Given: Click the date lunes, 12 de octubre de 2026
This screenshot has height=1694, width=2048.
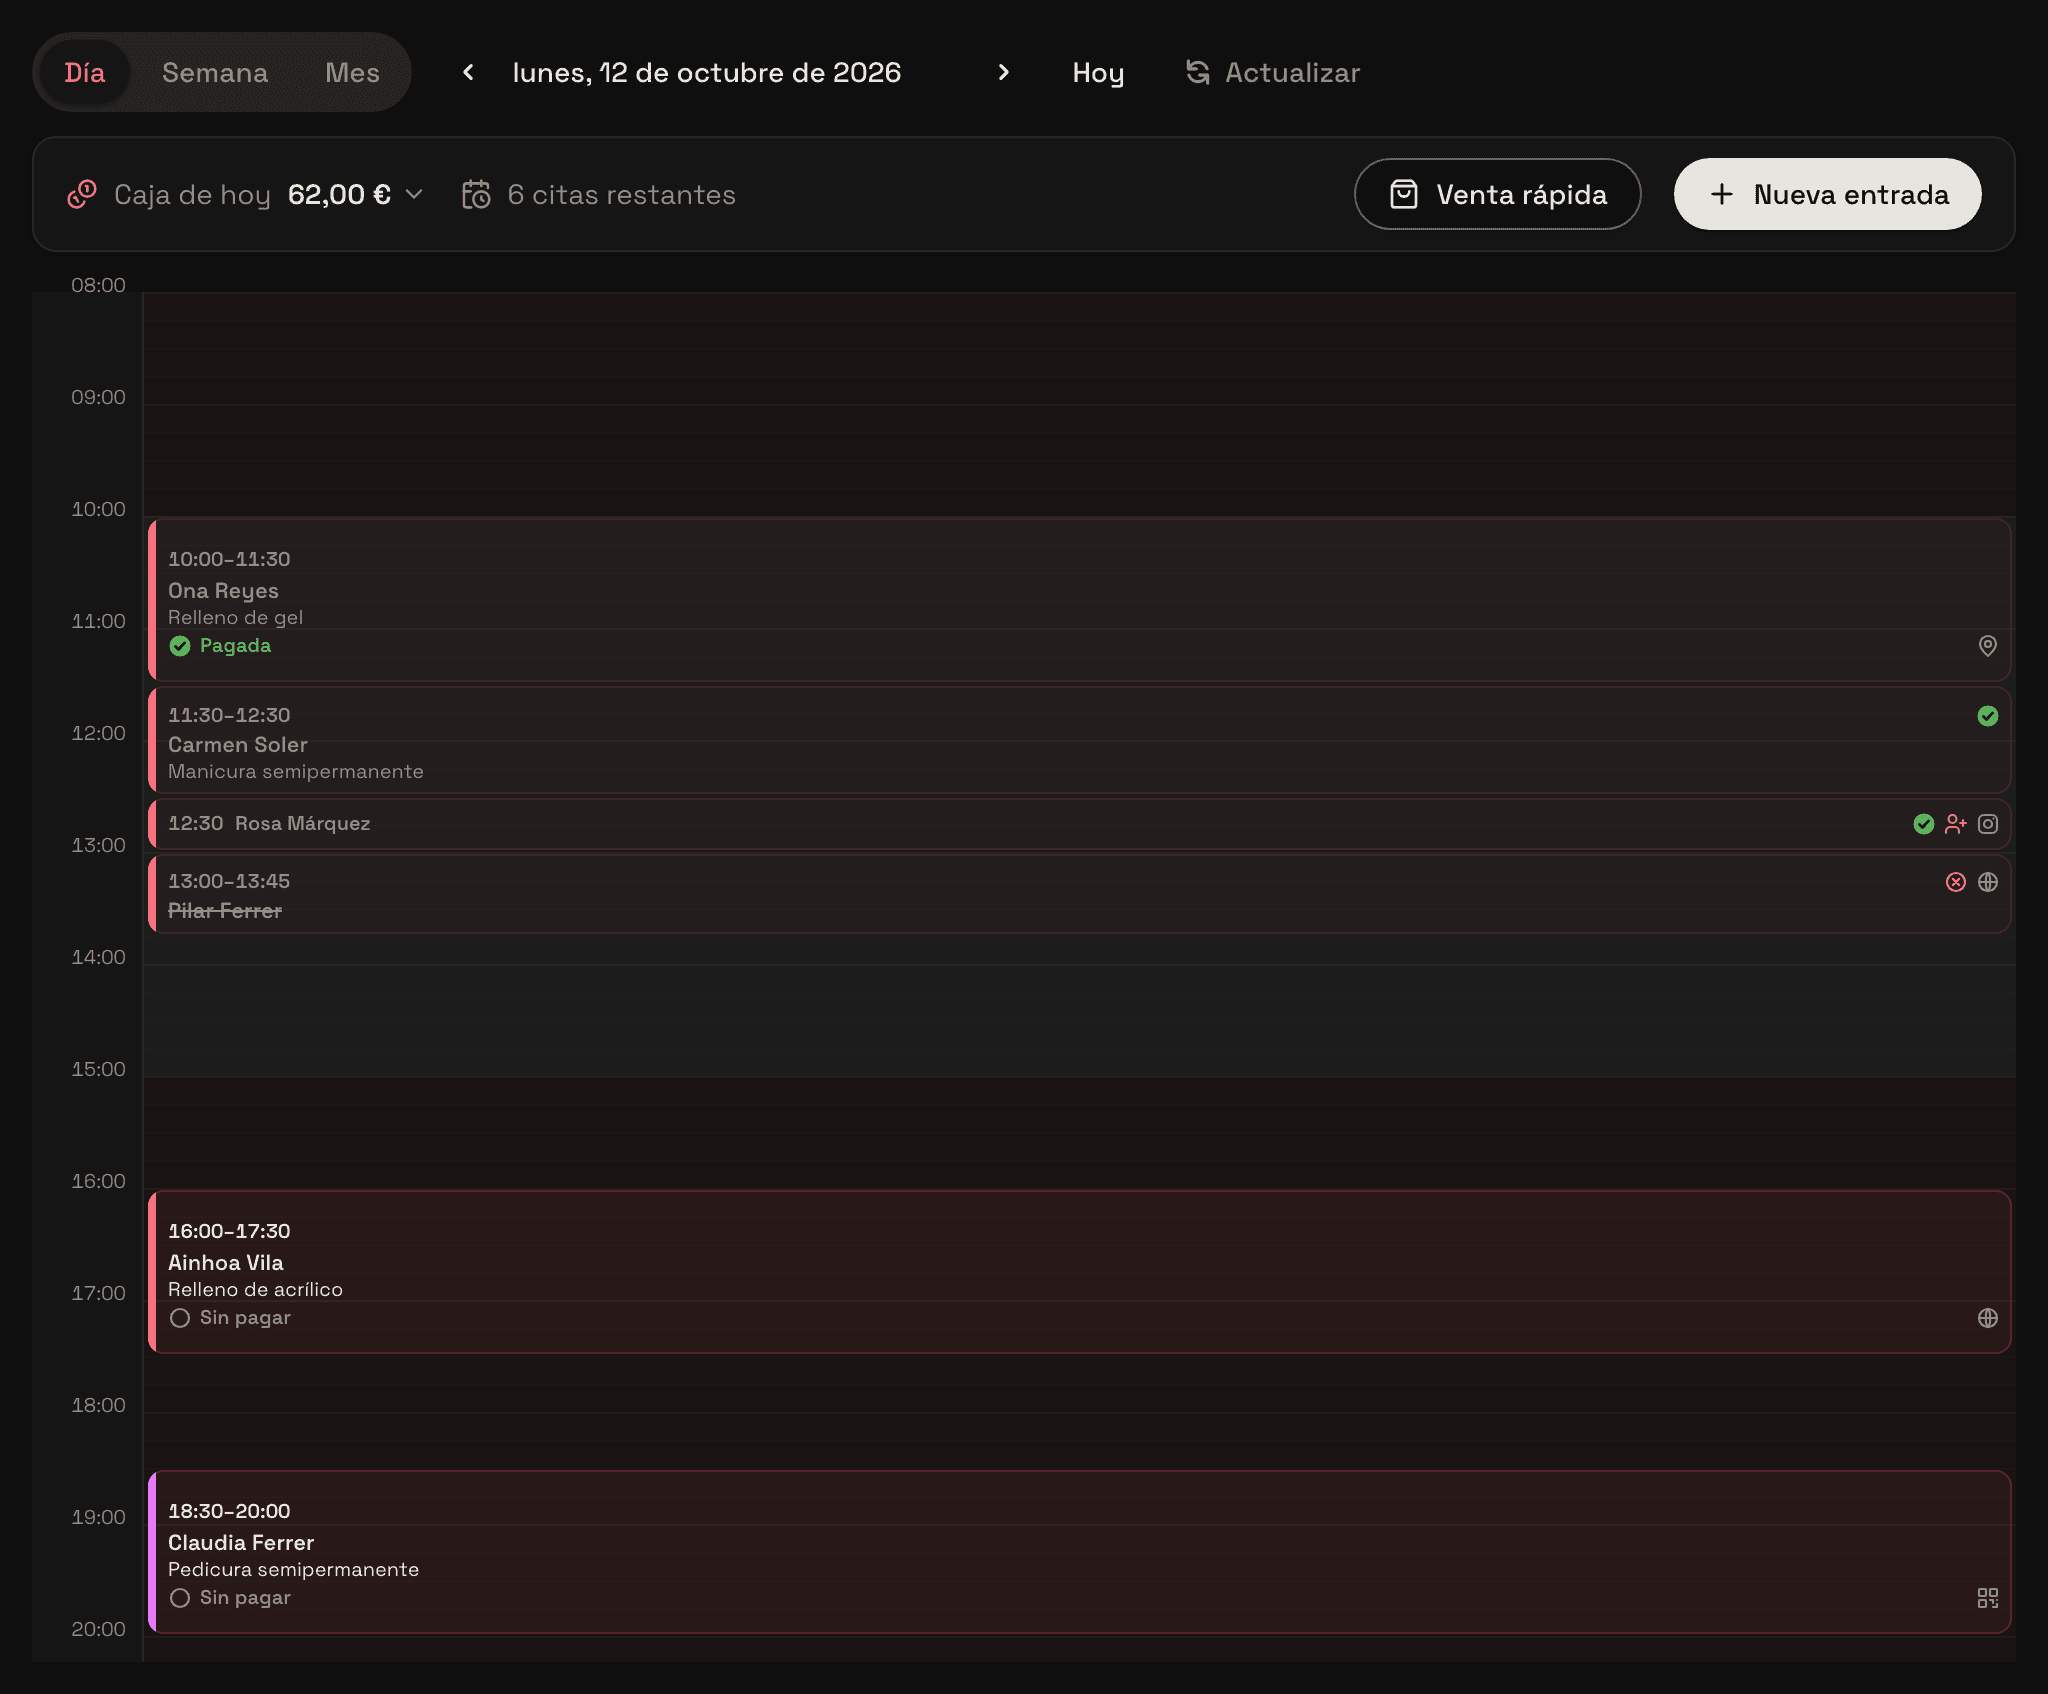Looking at the screenshot, I should 707,73.
